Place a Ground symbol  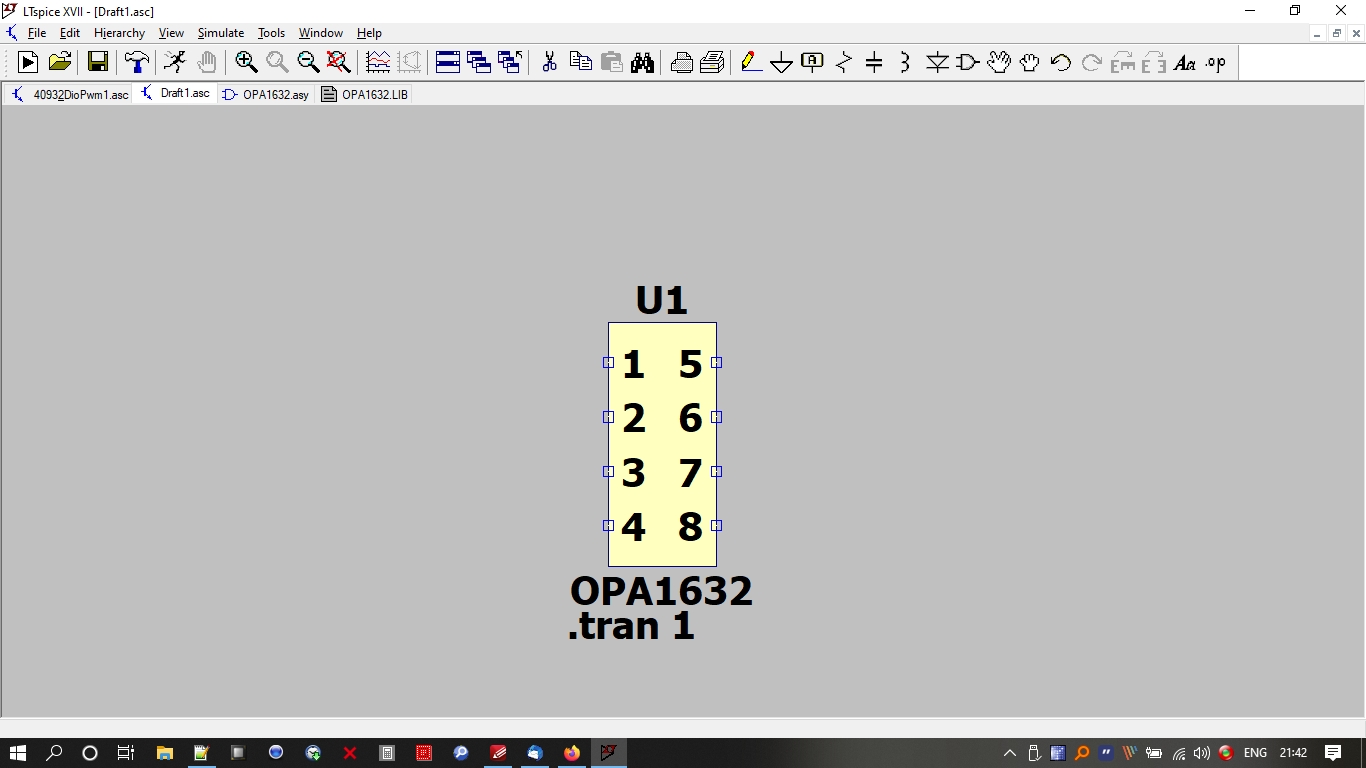782,63
